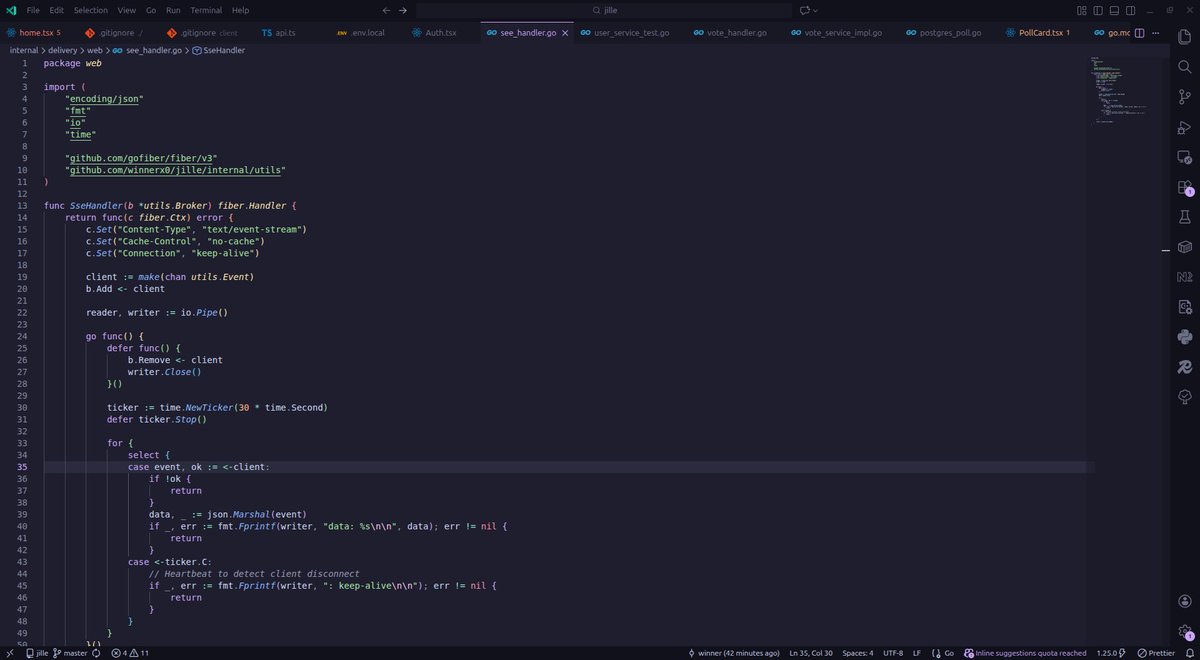Image resolution: width=1200 pixels, height=660 pixels.
Task: Switch to the postgres_poll.go tab
Action: coord(950,33)
